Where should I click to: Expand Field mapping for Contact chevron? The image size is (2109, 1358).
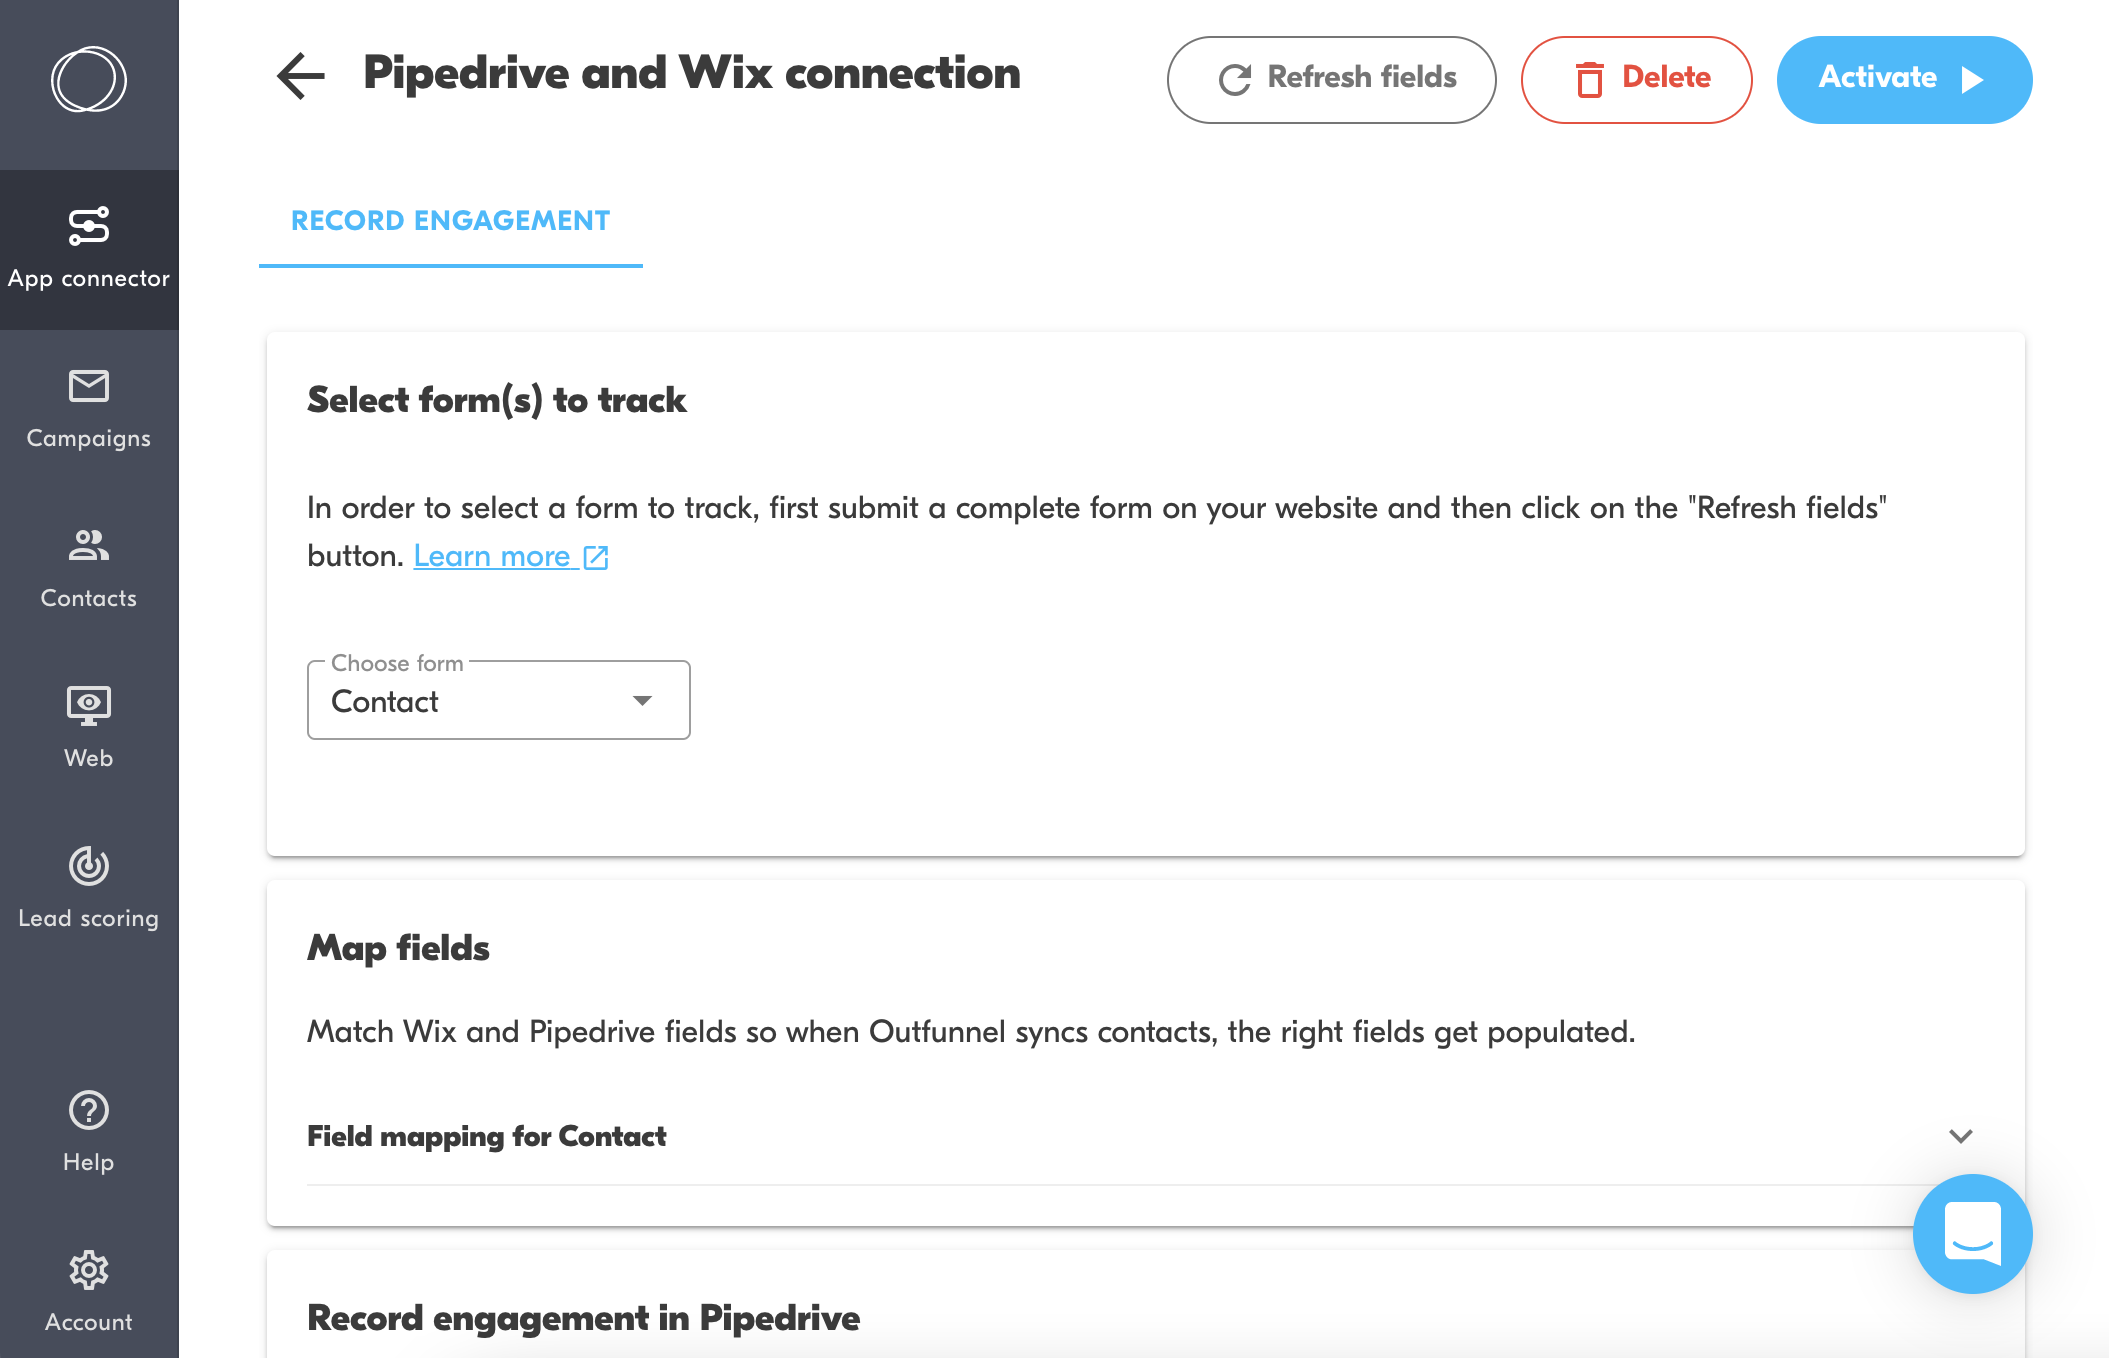[x=1960, y=1136]
